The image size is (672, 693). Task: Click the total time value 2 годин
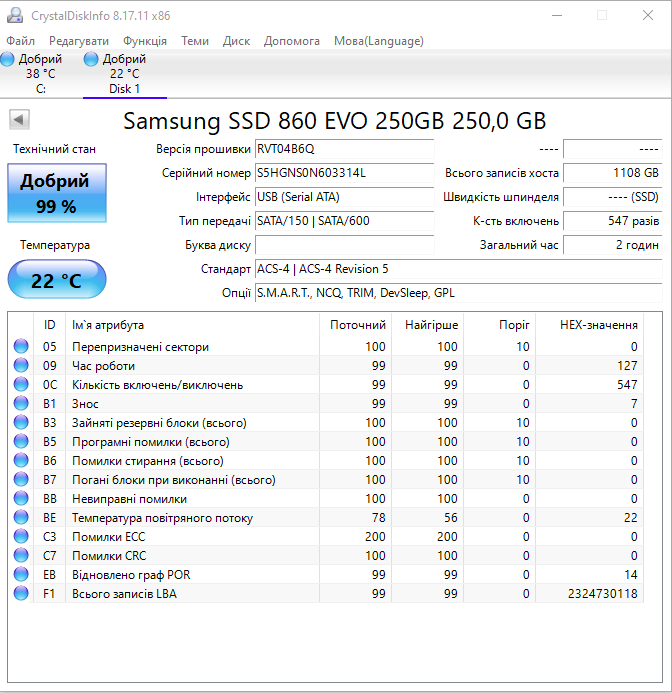pos(613,245)
